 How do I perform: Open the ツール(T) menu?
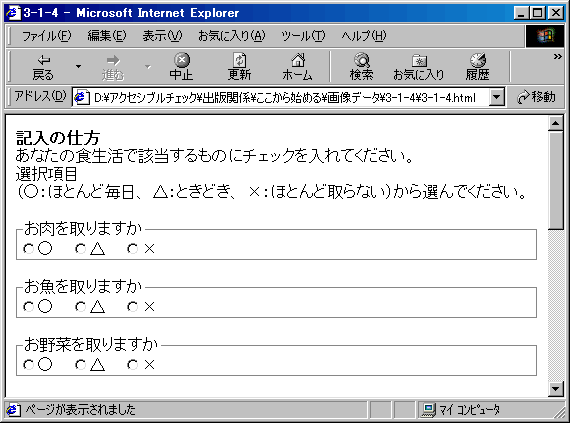303,36
